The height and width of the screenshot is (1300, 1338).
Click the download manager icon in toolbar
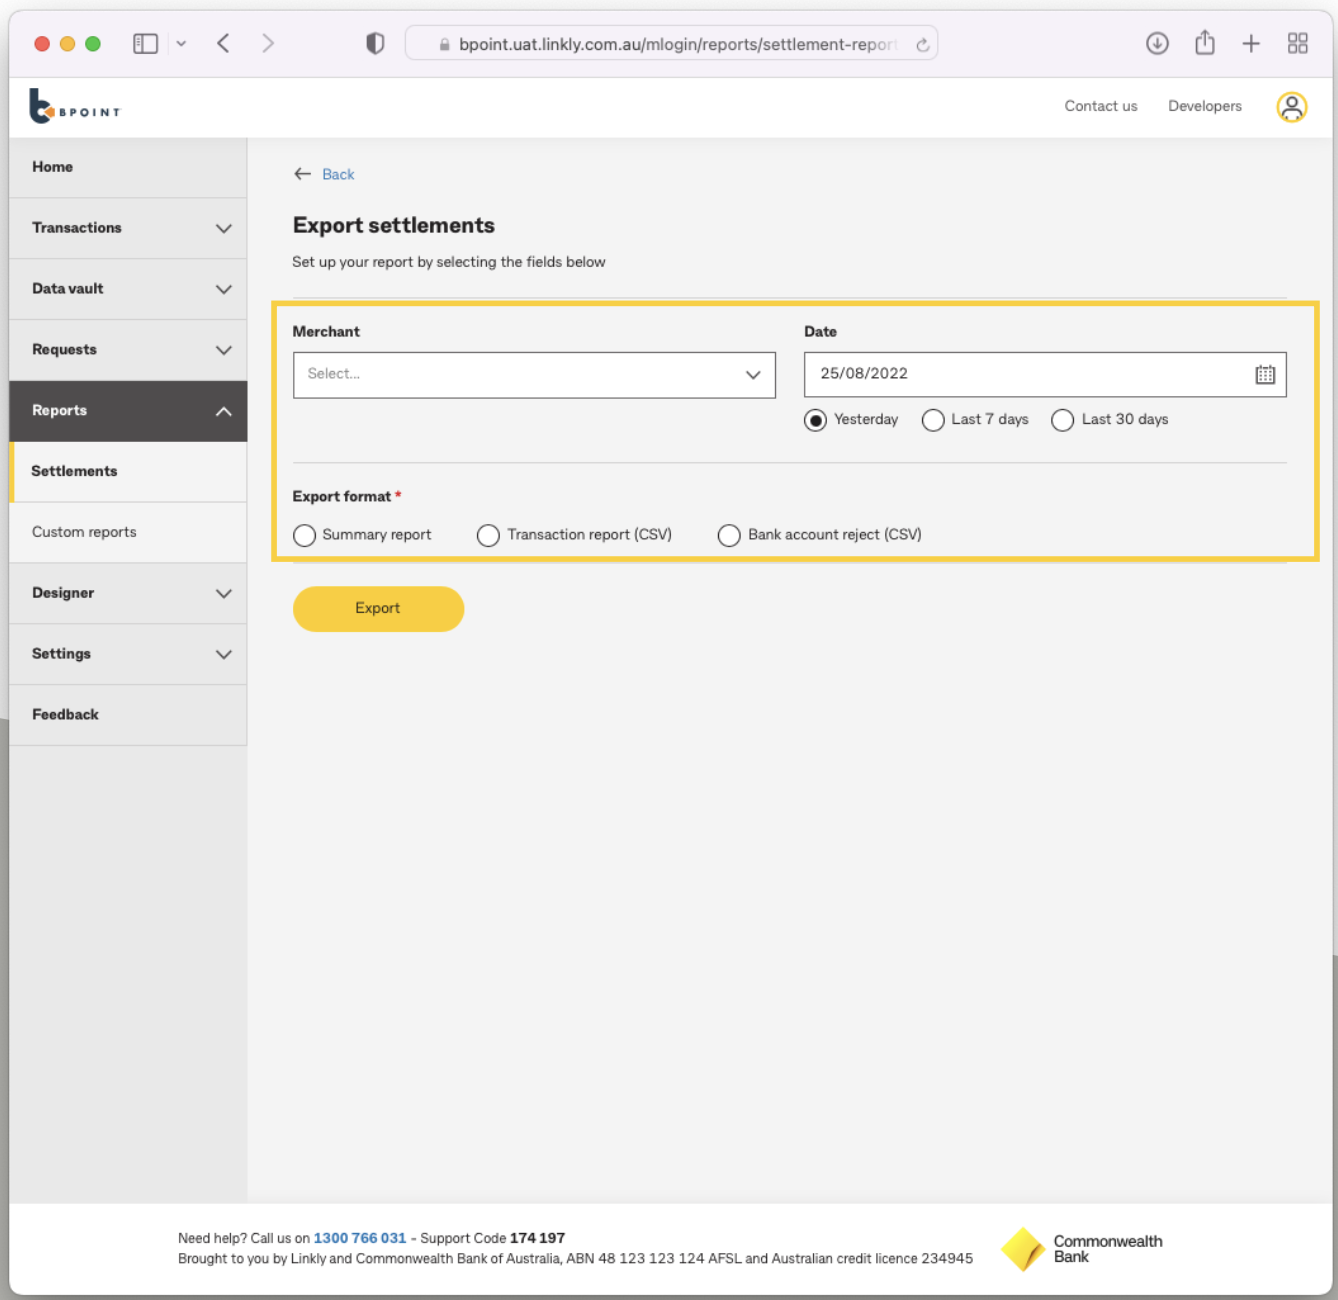(1157, 43)
